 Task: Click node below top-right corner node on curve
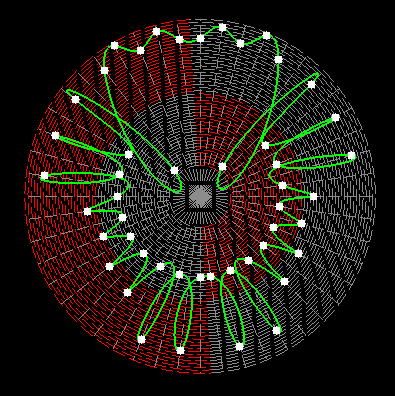278,60
